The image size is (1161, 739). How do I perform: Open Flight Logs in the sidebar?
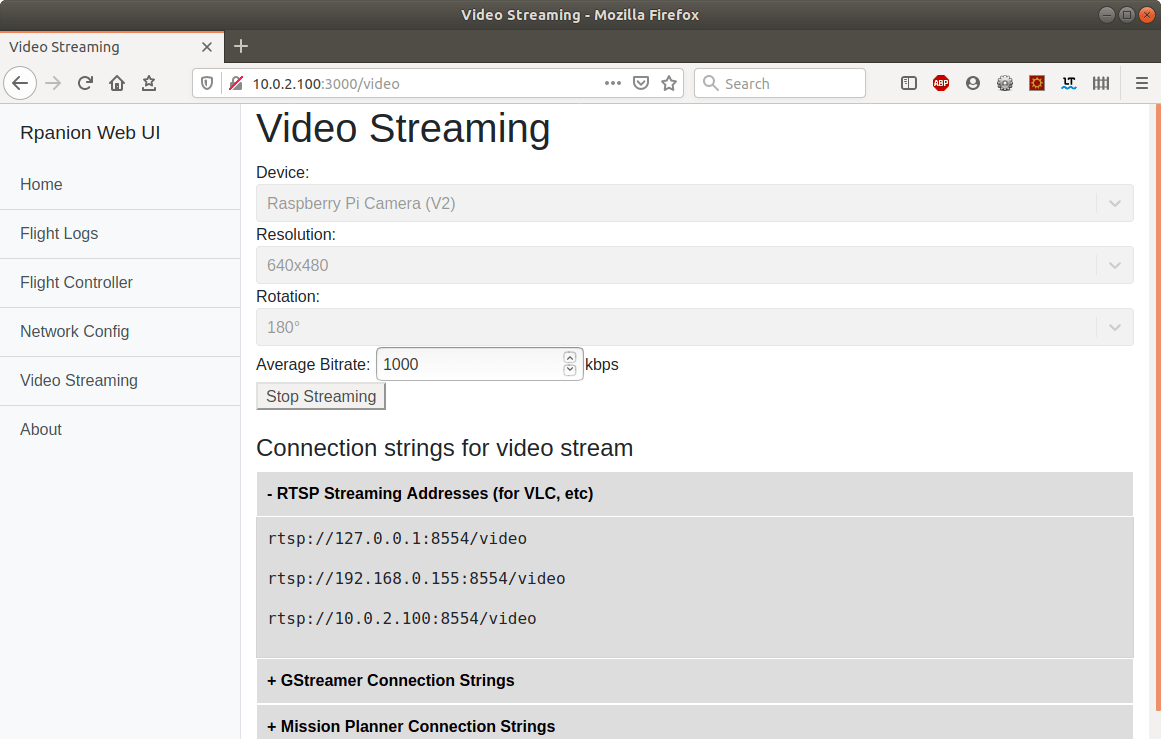point(120,233)
